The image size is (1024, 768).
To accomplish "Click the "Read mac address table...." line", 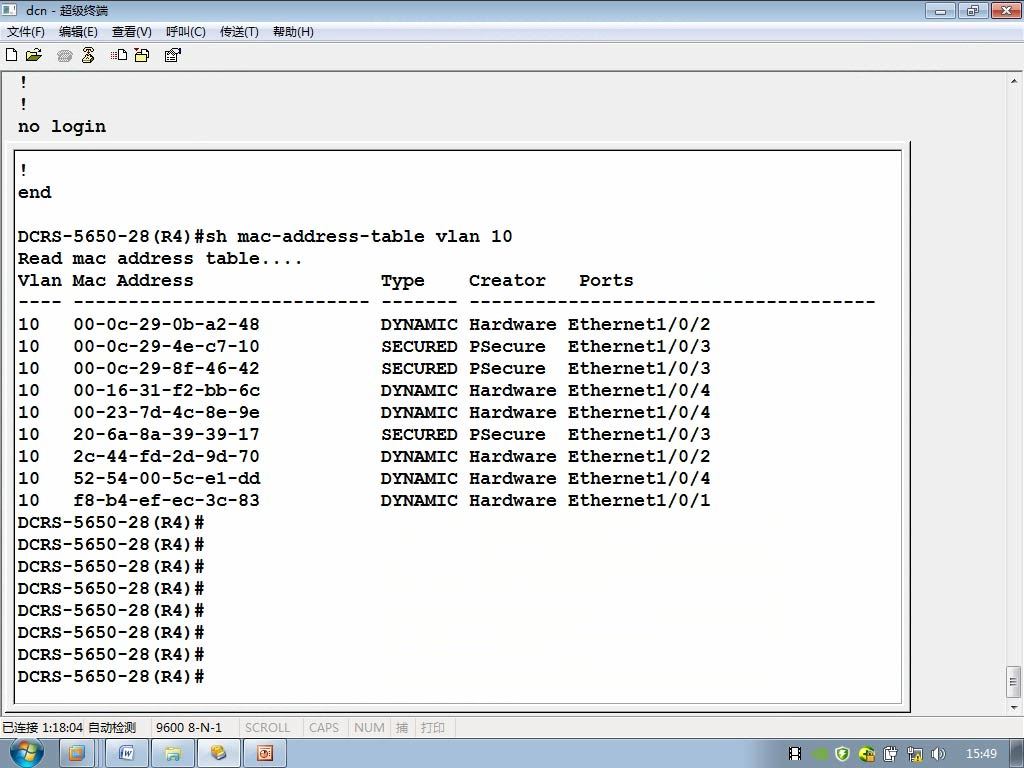I will [x=160, y=259].
